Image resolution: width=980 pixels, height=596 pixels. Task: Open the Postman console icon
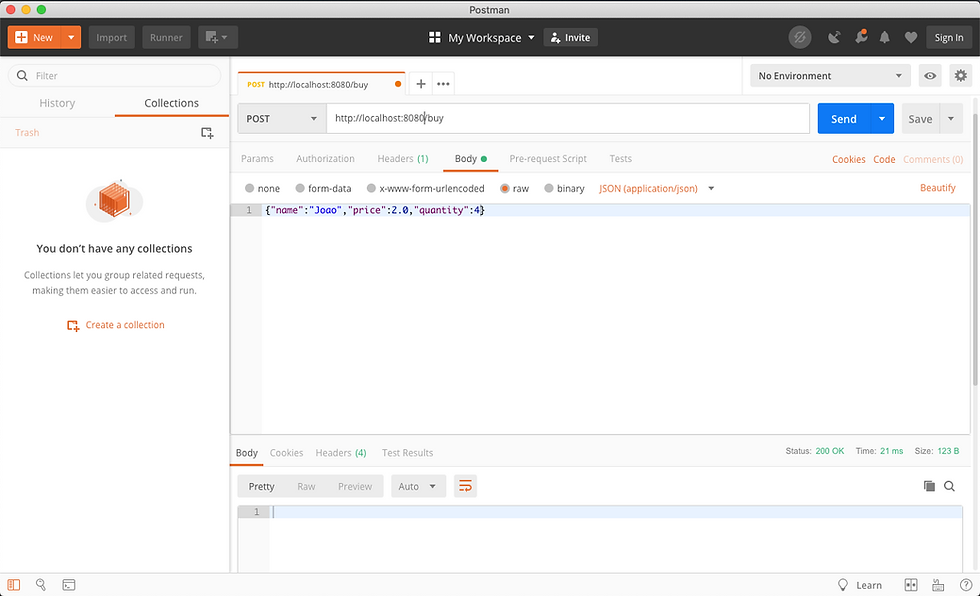[x=69, y=585]
